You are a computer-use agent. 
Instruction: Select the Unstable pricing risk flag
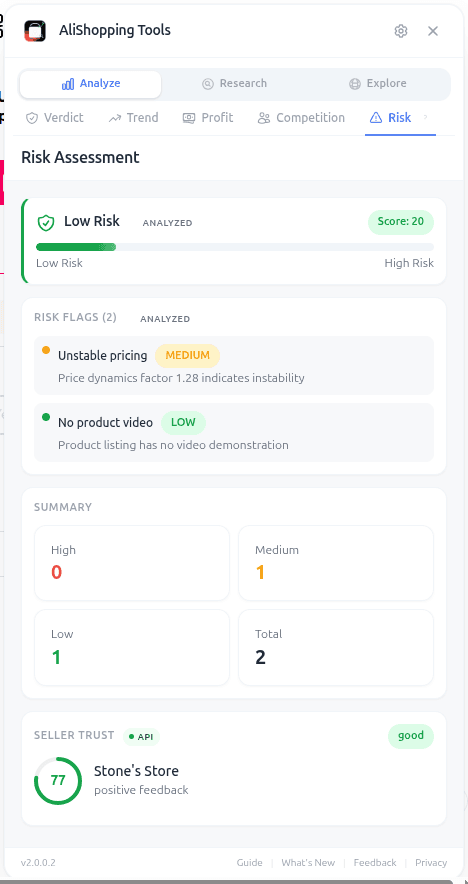(234, 365)
